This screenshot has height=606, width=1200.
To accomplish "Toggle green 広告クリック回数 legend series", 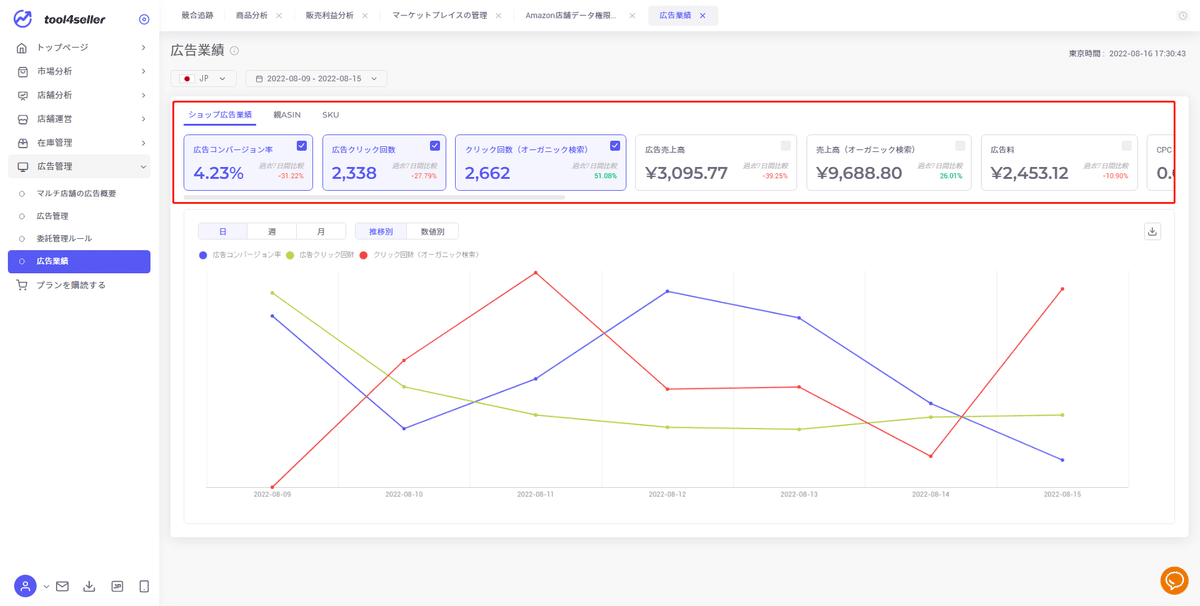I will [321, 255].
